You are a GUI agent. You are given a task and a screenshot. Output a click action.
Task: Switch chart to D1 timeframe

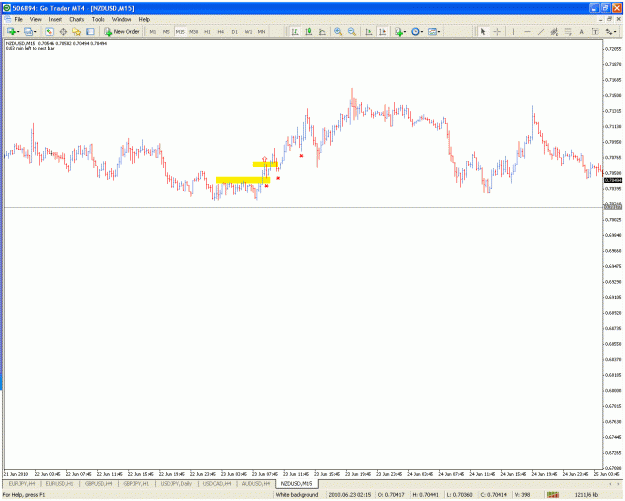click(235, 31)
